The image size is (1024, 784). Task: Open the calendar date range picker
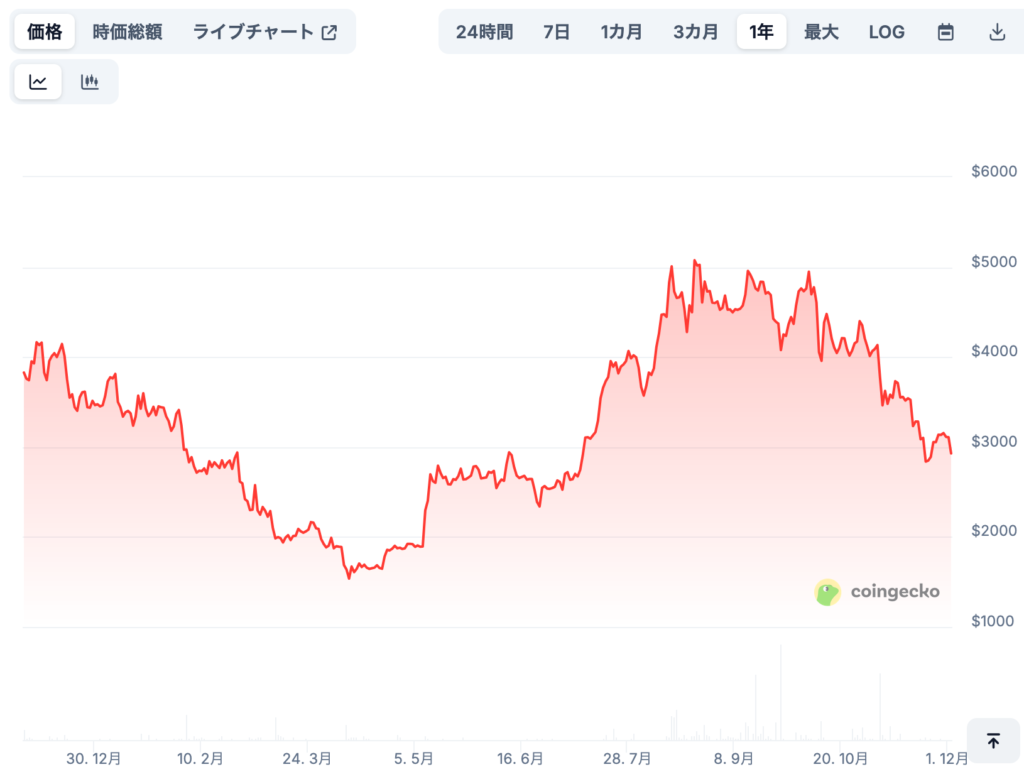[946, 31]
